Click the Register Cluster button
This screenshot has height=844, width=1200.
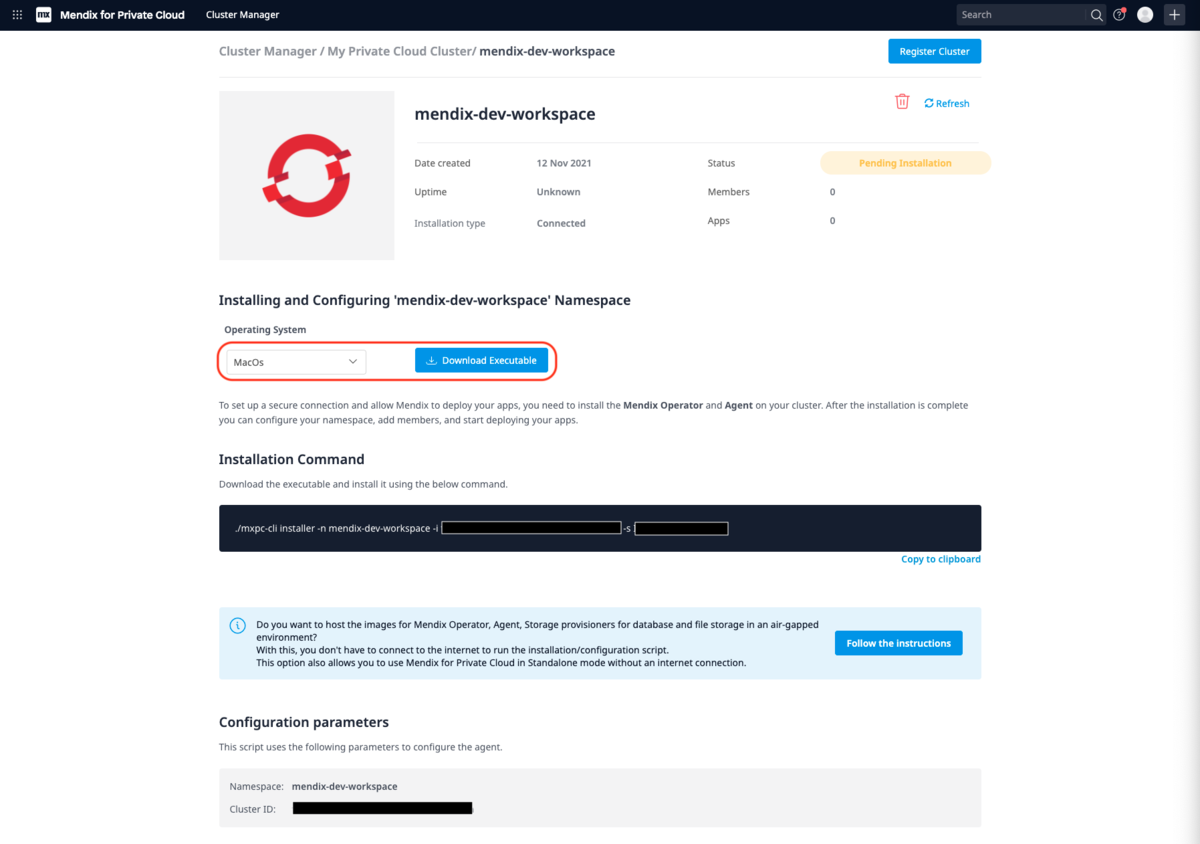coord(934,51)
